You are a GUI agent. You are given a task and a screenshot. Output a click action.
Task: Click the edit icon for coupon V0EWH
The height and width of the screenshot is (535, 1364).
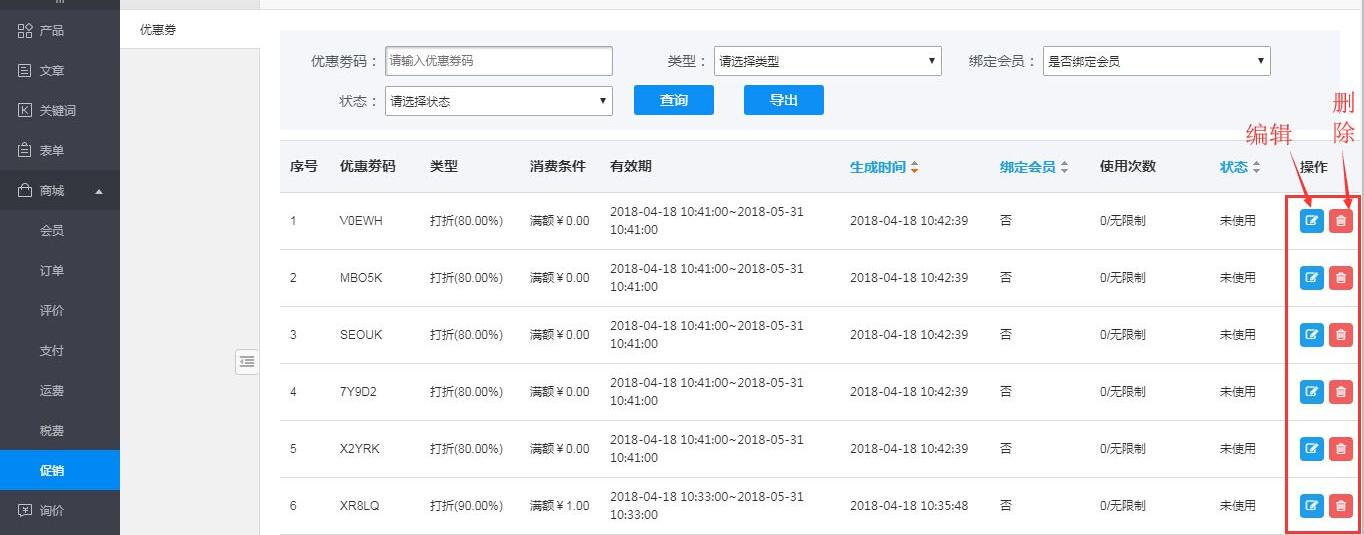[1311, 221]
